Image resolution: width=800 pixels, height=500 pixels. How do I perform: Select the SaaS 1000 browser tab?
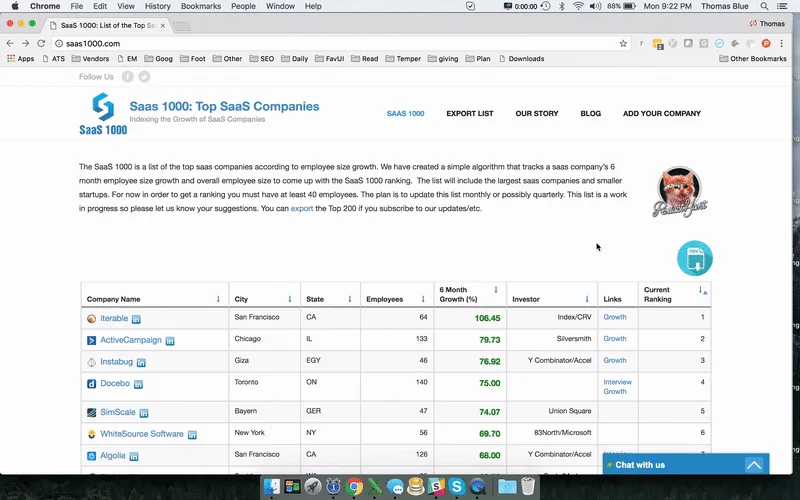tap(108, 25)
